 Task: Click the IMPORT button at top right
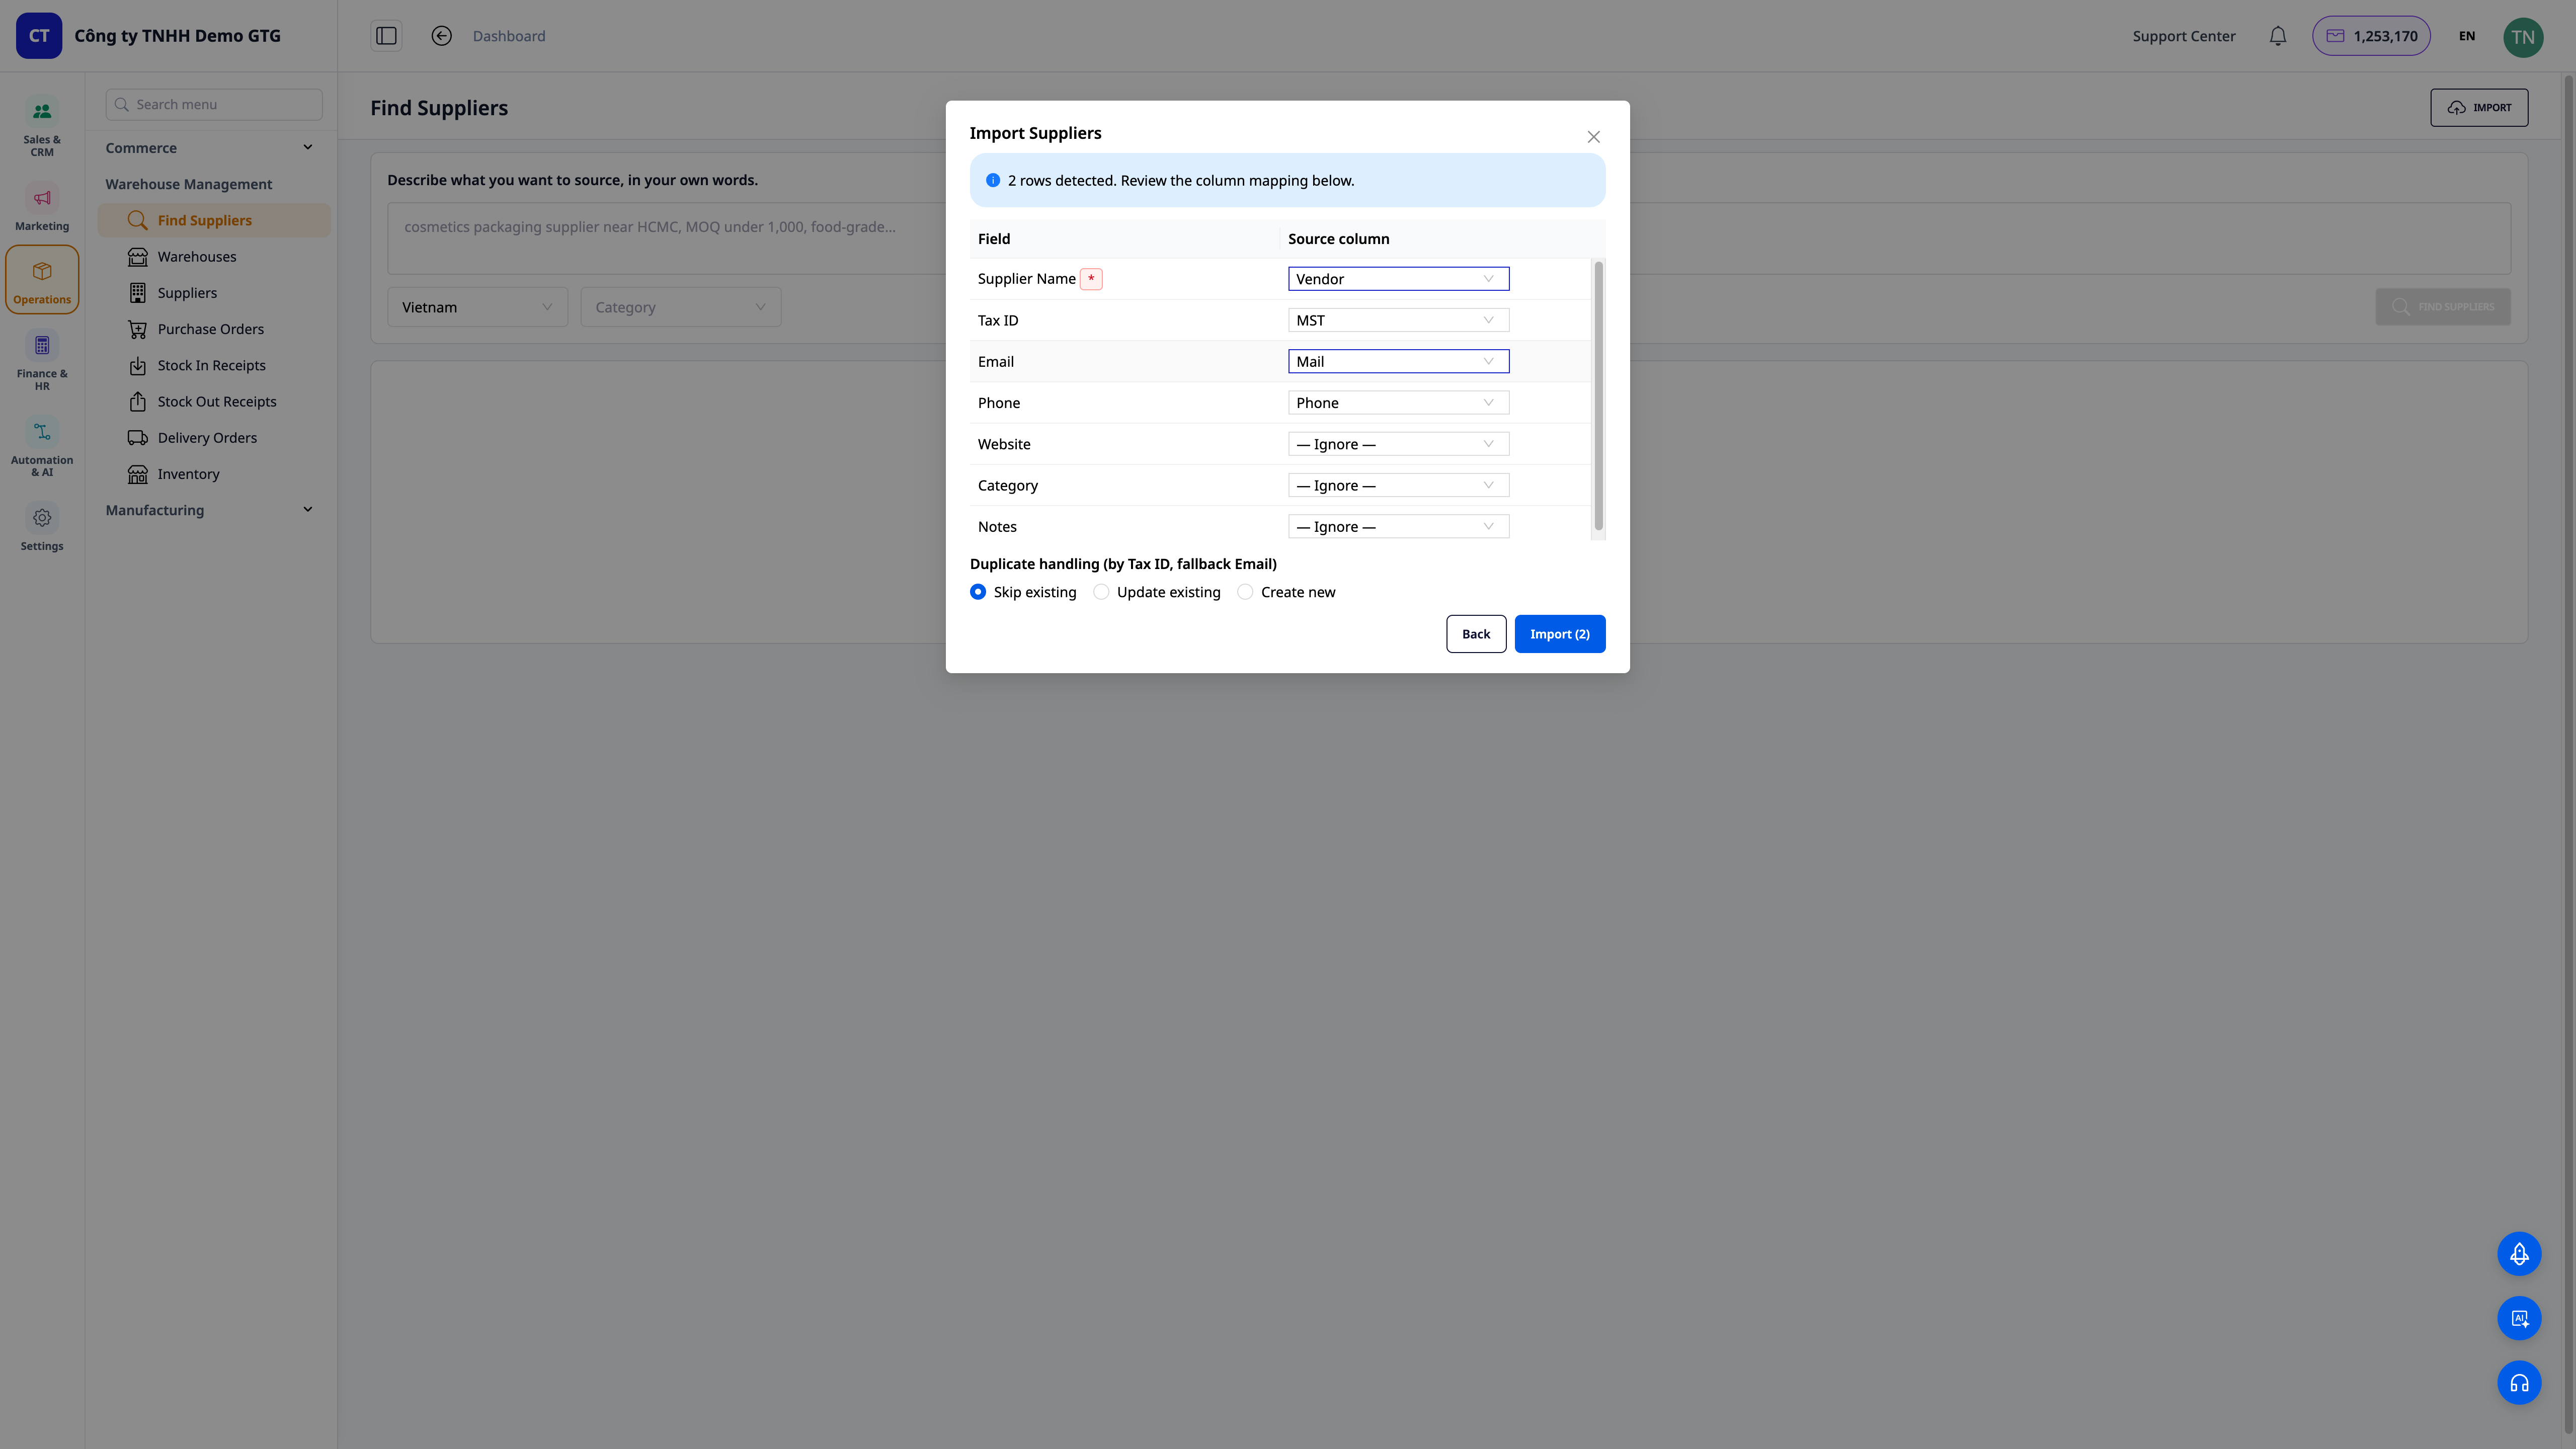[x=2479, y=108]
